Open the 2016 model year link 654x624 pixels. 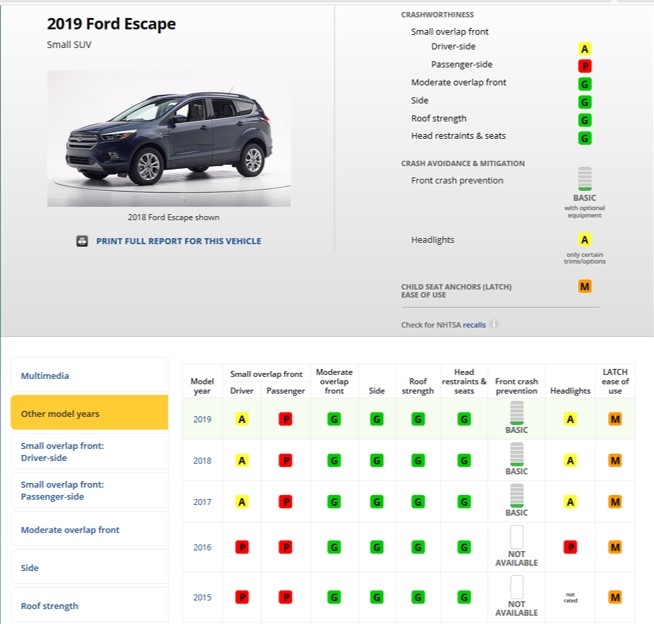202,547
